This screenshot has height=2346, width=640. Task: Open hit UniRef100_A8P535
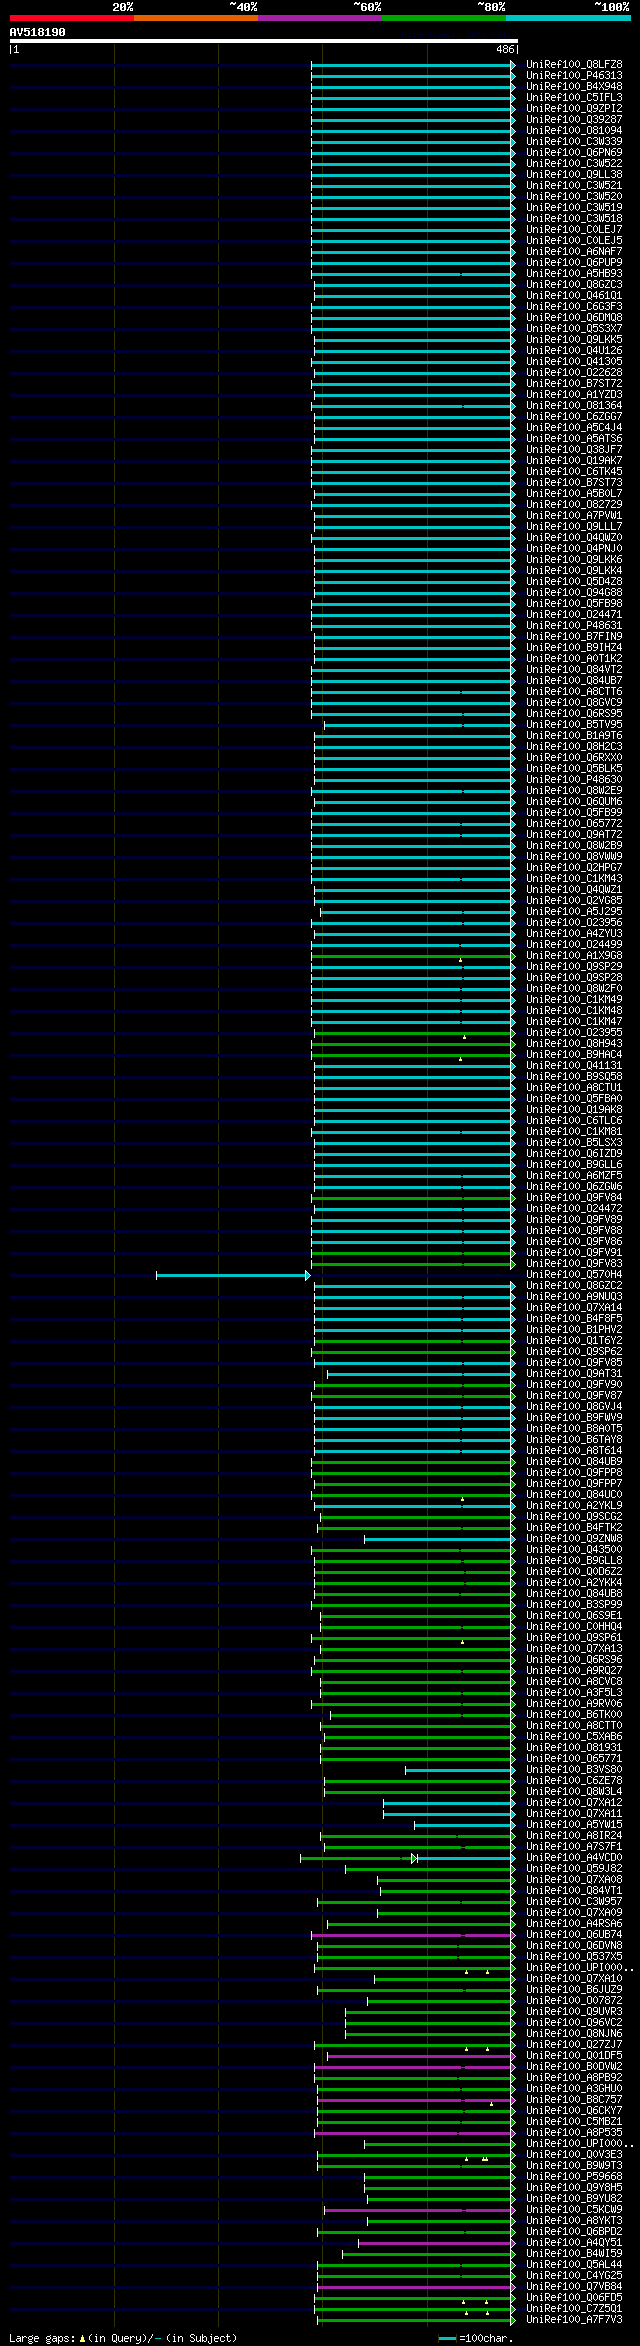[x=574, y=2133]
